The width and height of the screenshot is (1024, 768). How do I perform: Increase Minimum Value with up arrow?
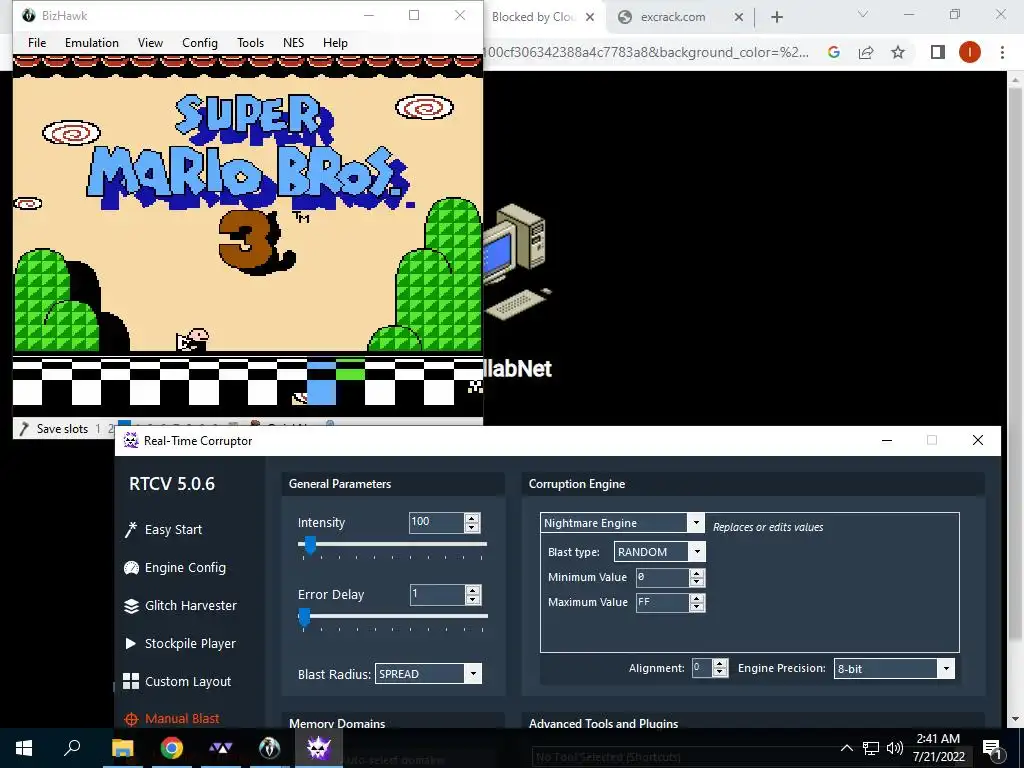[x=697, y=573]
